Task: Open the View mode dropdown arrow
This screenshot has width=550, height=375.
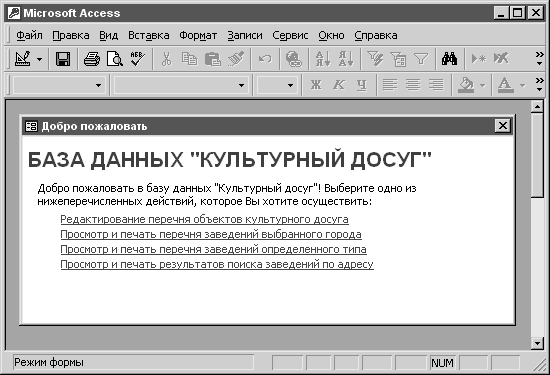Action: coord(40,59)
